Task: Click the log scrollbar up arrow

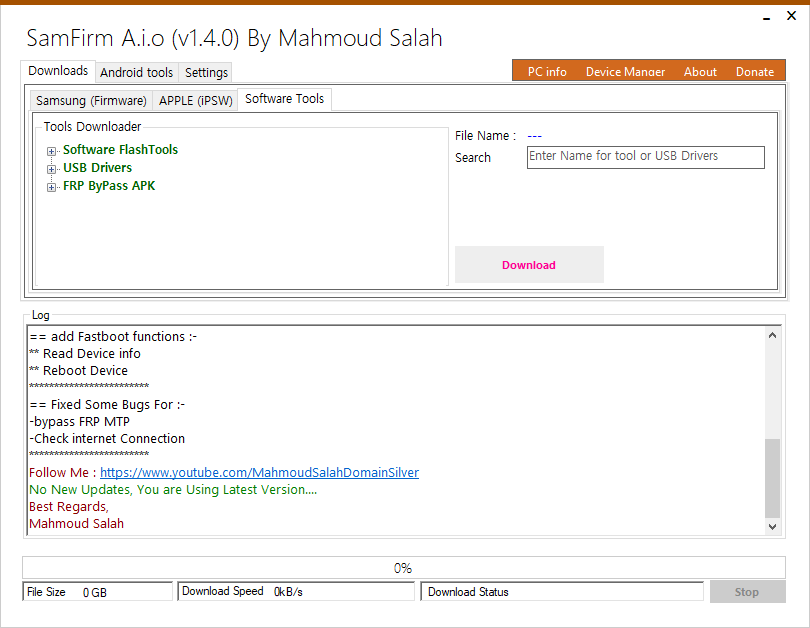Action: 772,335
